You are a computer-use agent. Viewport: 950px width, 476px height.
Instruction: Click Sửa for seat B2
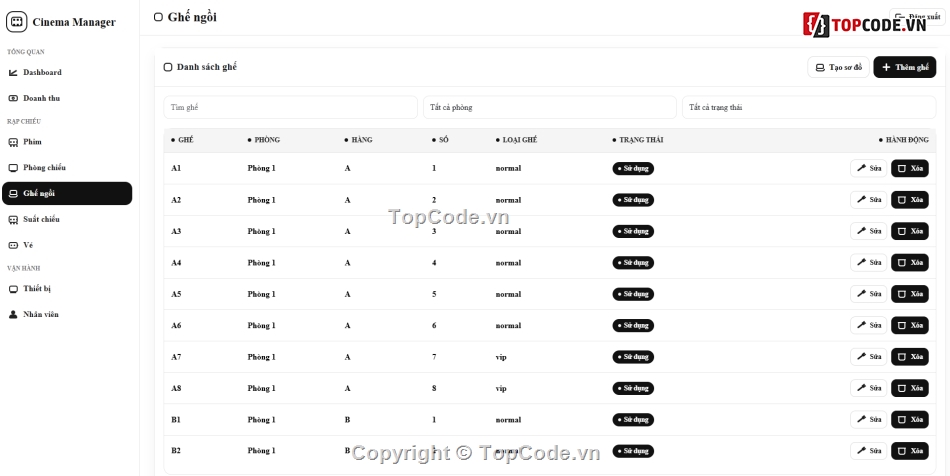868,451
